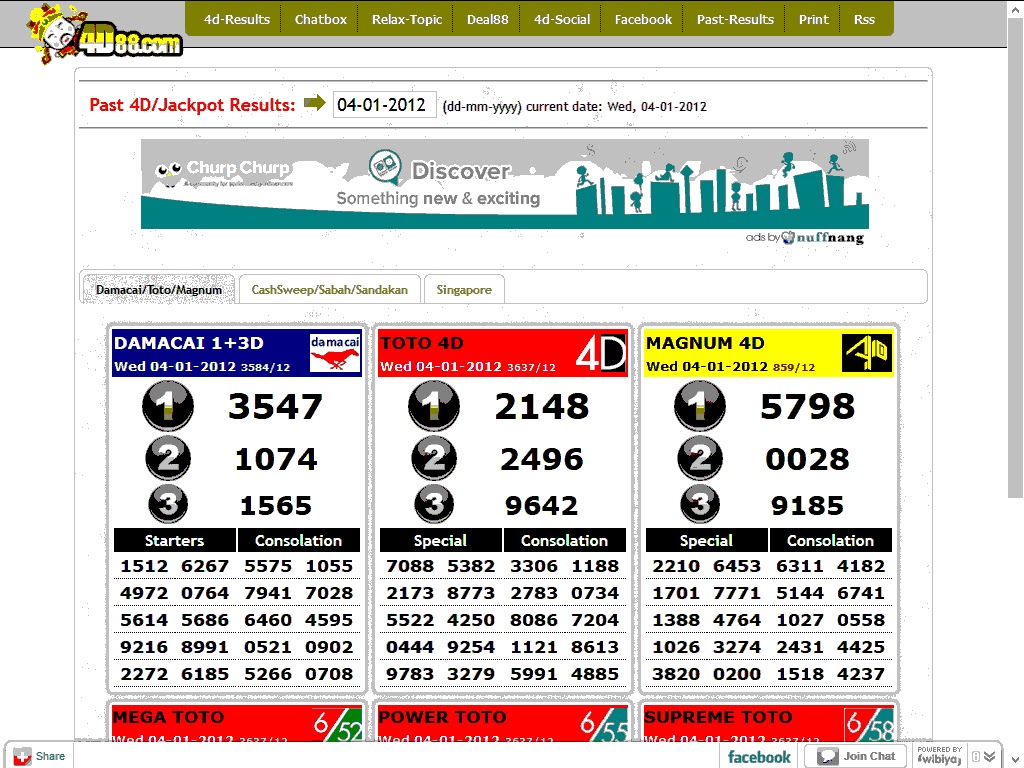Click the Churp Churp Discover banner ad
Viewport: 1024px width, 768px height.
(504, 184)
